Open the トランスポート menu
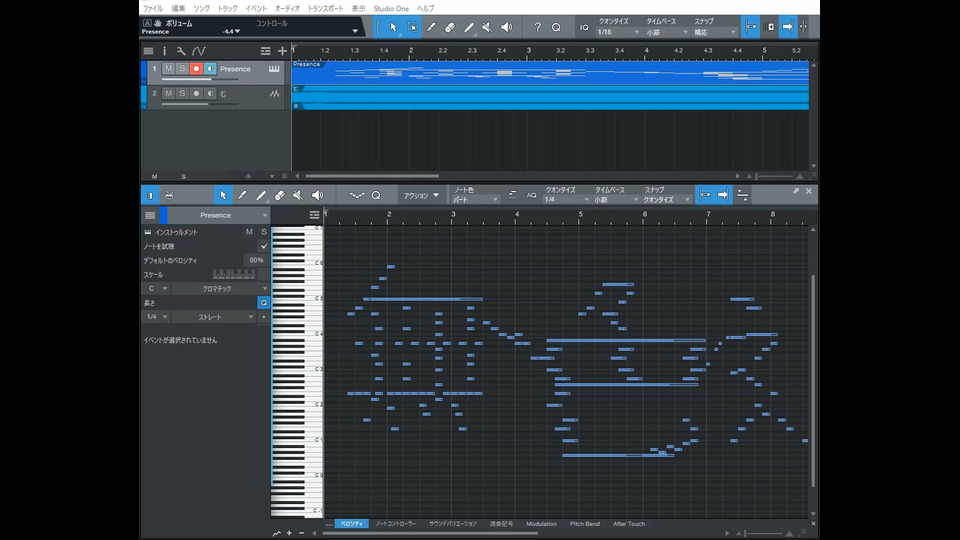Image resolution: width=960 pixels, height=540 pixels. click(325, 9)
